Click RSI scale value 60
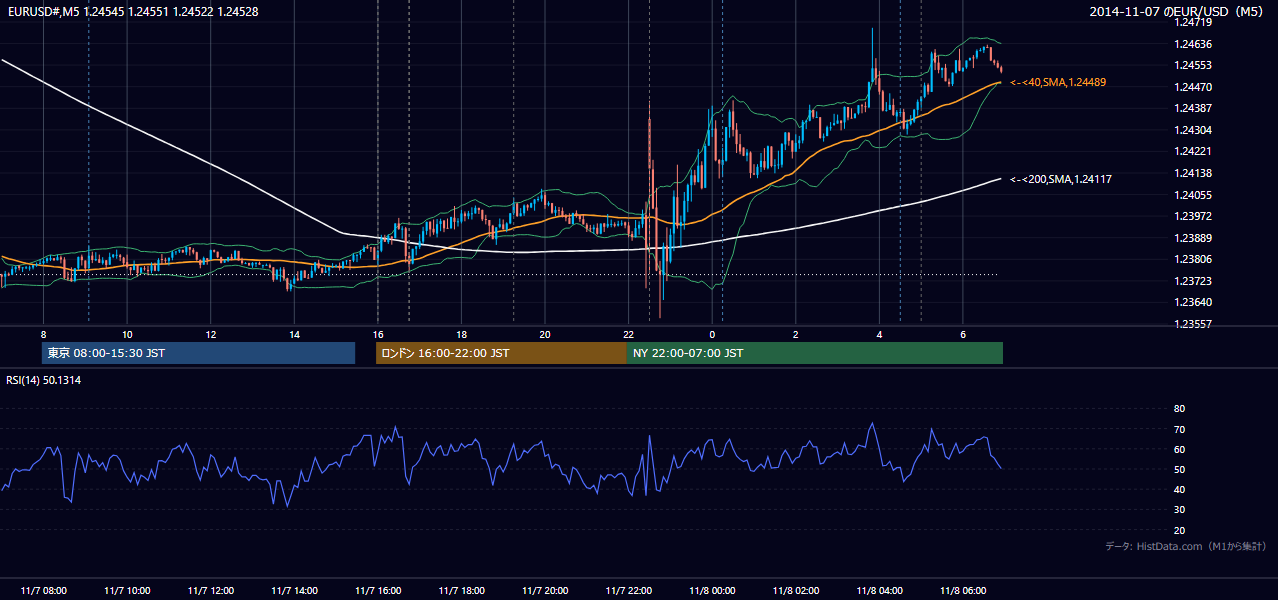 [x=1179, y=449]
